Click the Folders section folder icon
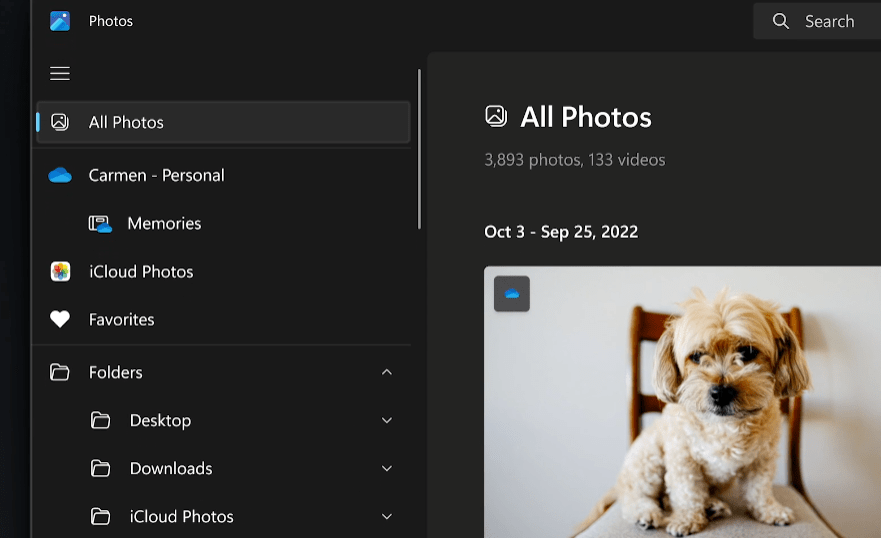This screenshot has height=538, width=881. coord(60,372)
